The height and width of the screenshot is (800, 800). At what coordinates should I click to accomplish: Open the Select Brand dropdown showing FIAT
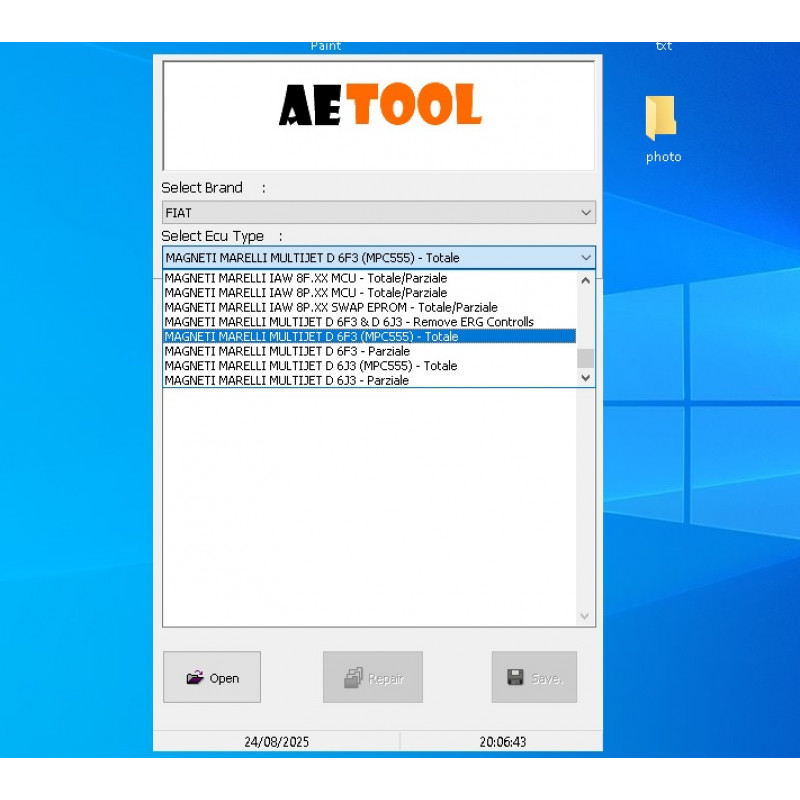pos(584,212)
